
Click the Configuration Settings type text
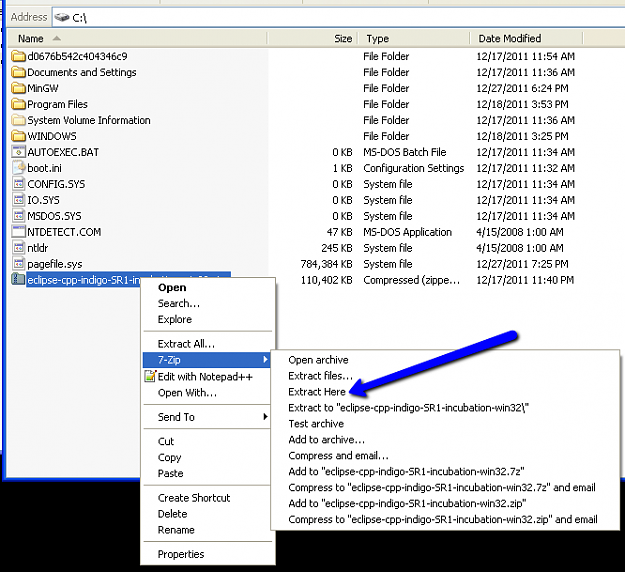[414, 168]
